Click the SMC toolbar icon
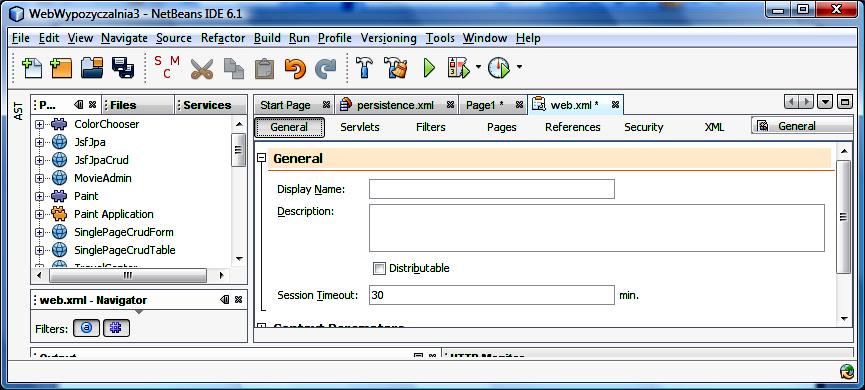865x390 pixels. (x=167, y=67)
